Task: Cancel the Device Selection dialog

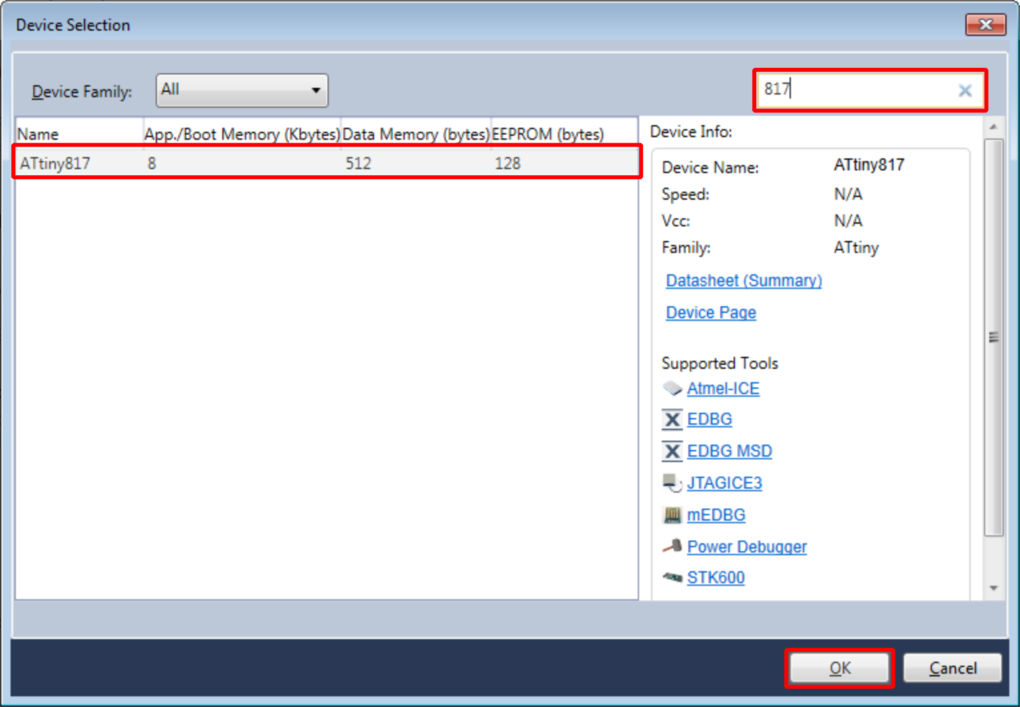Action: 952,668
